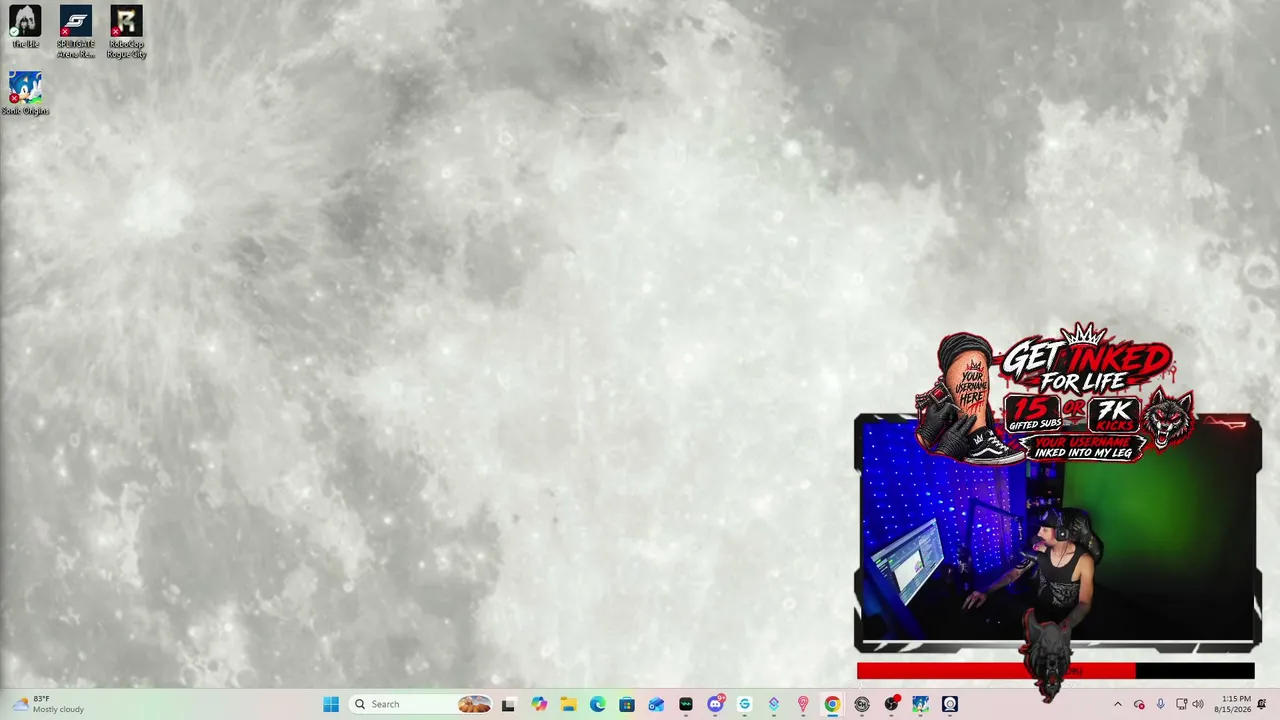Open the Sonic game in taskbar
This screenshot has width=1280, height=720.
pos(920,704)
